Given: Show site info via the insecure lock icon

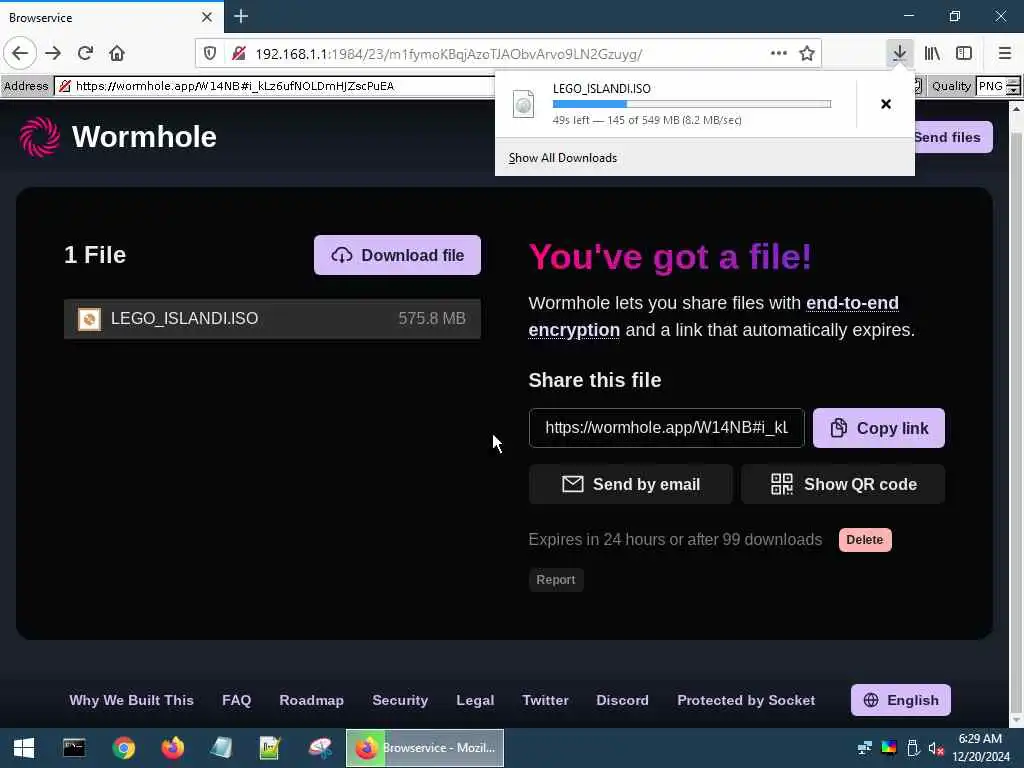Looking at the screenshot, I should (x=239, y=54).
